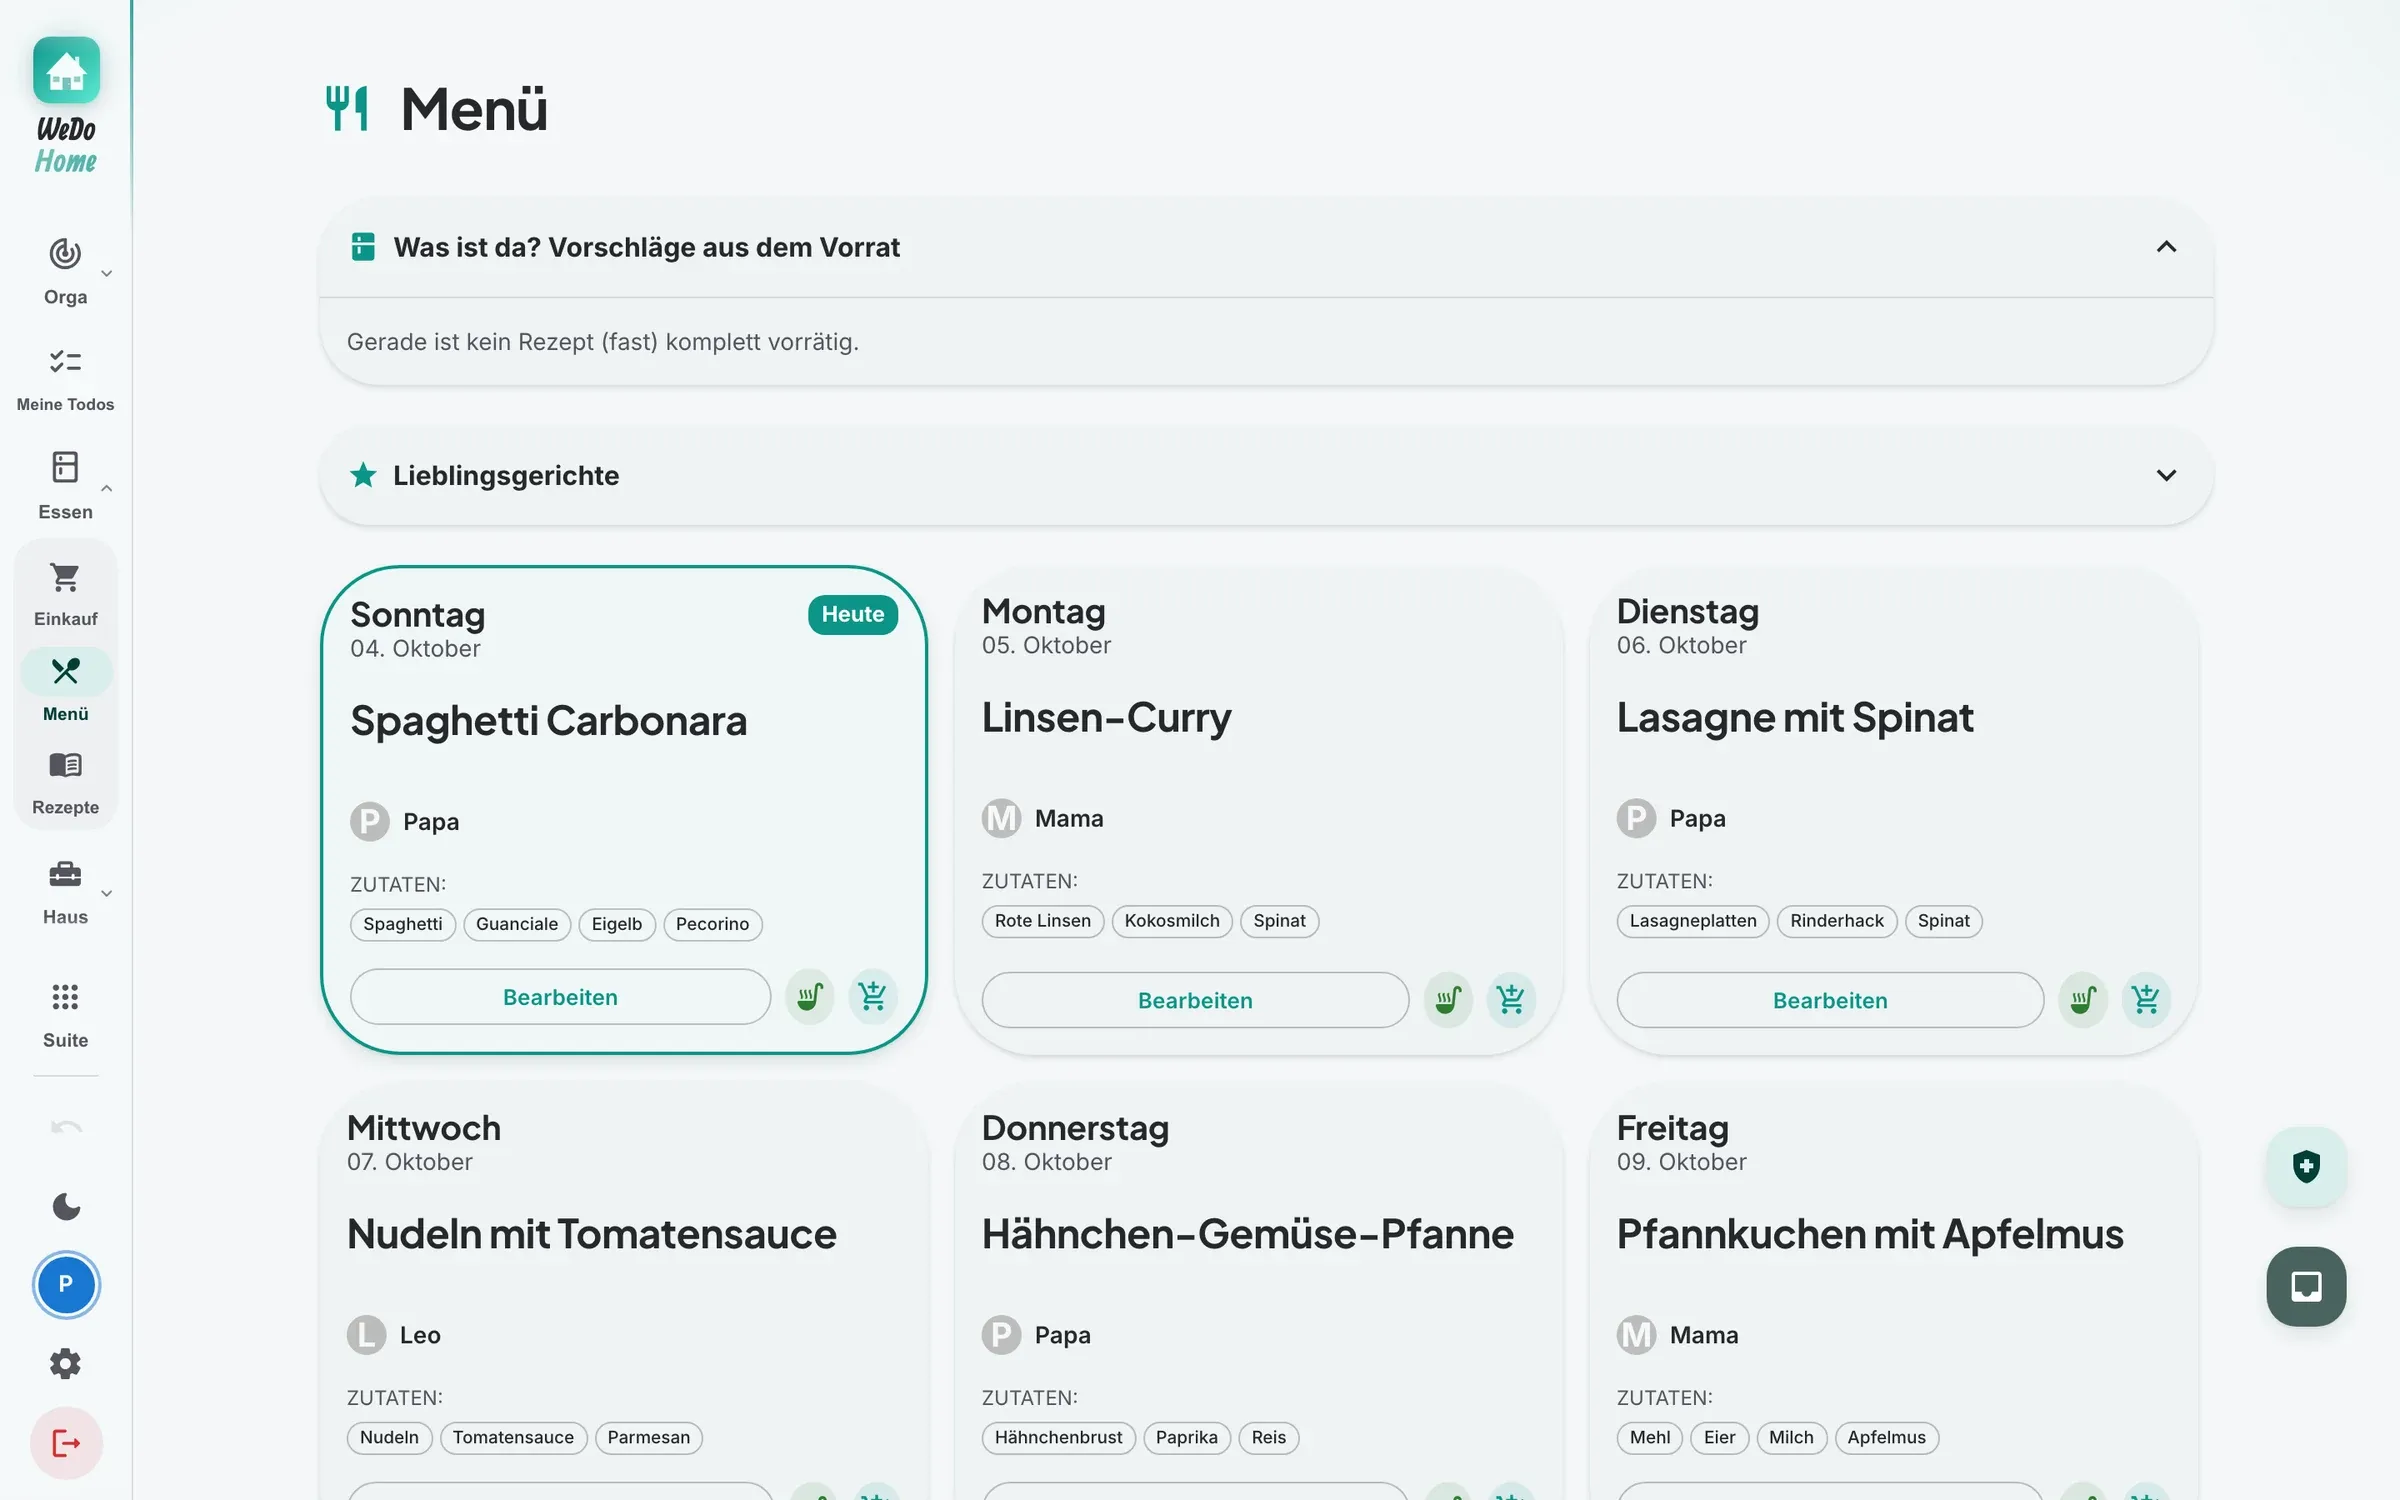Viewport: 2400px width, 1500px height.
Task: Click the Guanciale ingredient chip
Action: coord(517,924)
